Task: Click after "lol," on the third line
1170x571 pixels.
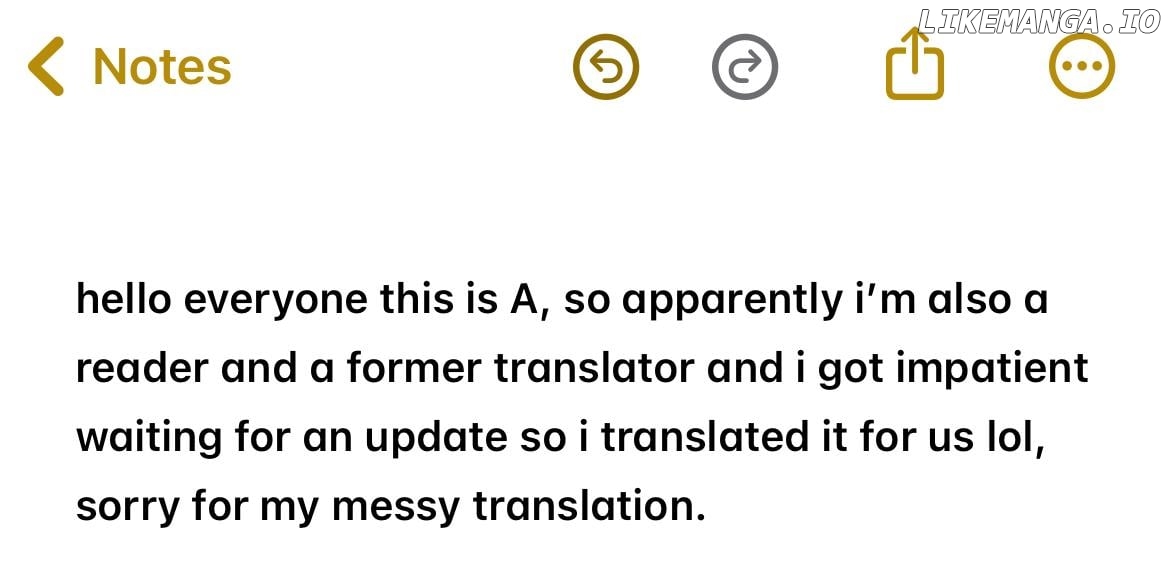Action: (x=1047, y=438)
